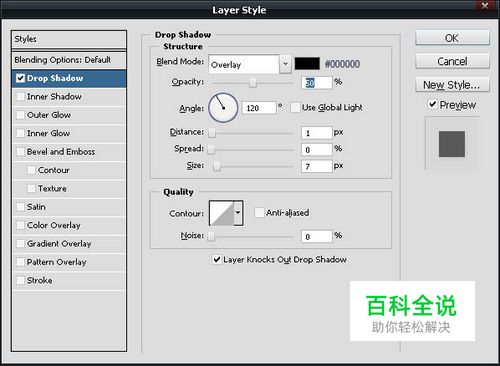
Task: Enable the Contour sub-option checkbox
Action: (x=31, y=170)
